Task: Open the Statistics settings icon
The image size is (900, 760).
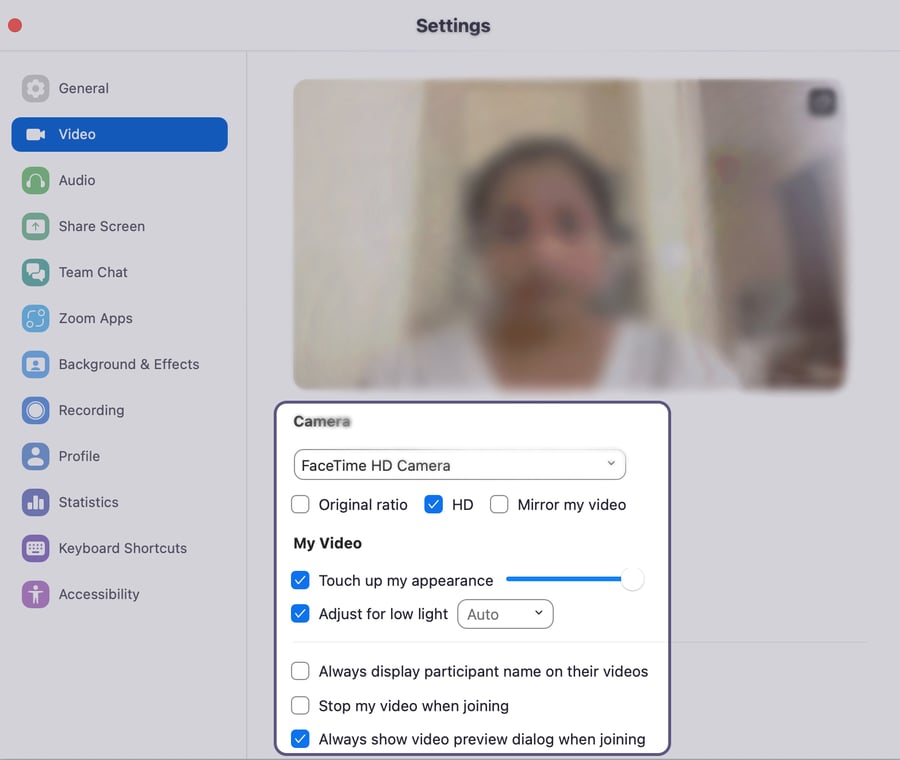Action: pos(35,502)
